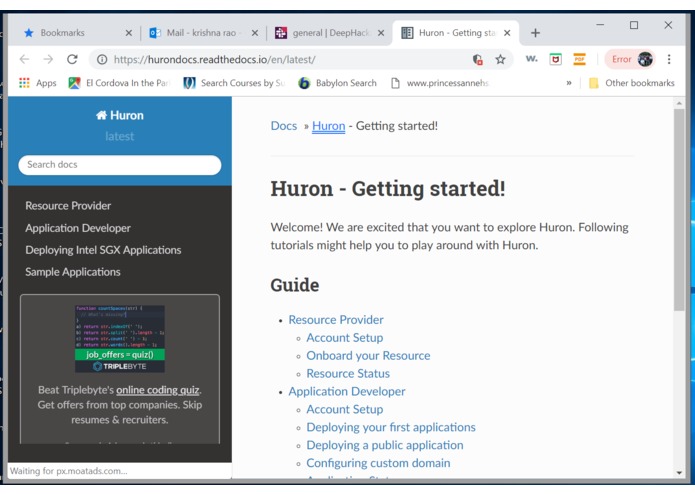
Task: Click the page scrollbar up arrow
Action: [x=679, y=103]
